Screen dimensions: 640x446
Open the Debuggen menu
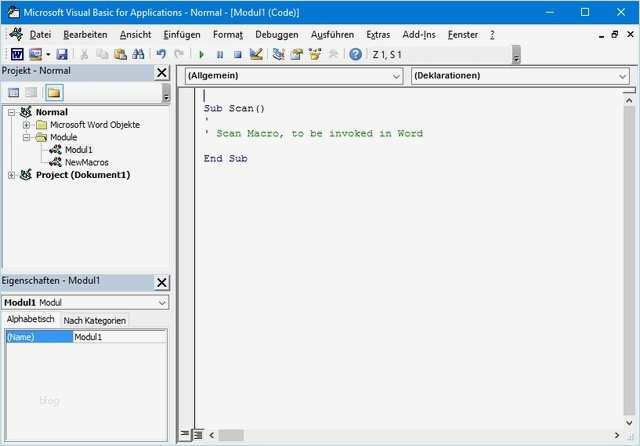coord(276,34)
